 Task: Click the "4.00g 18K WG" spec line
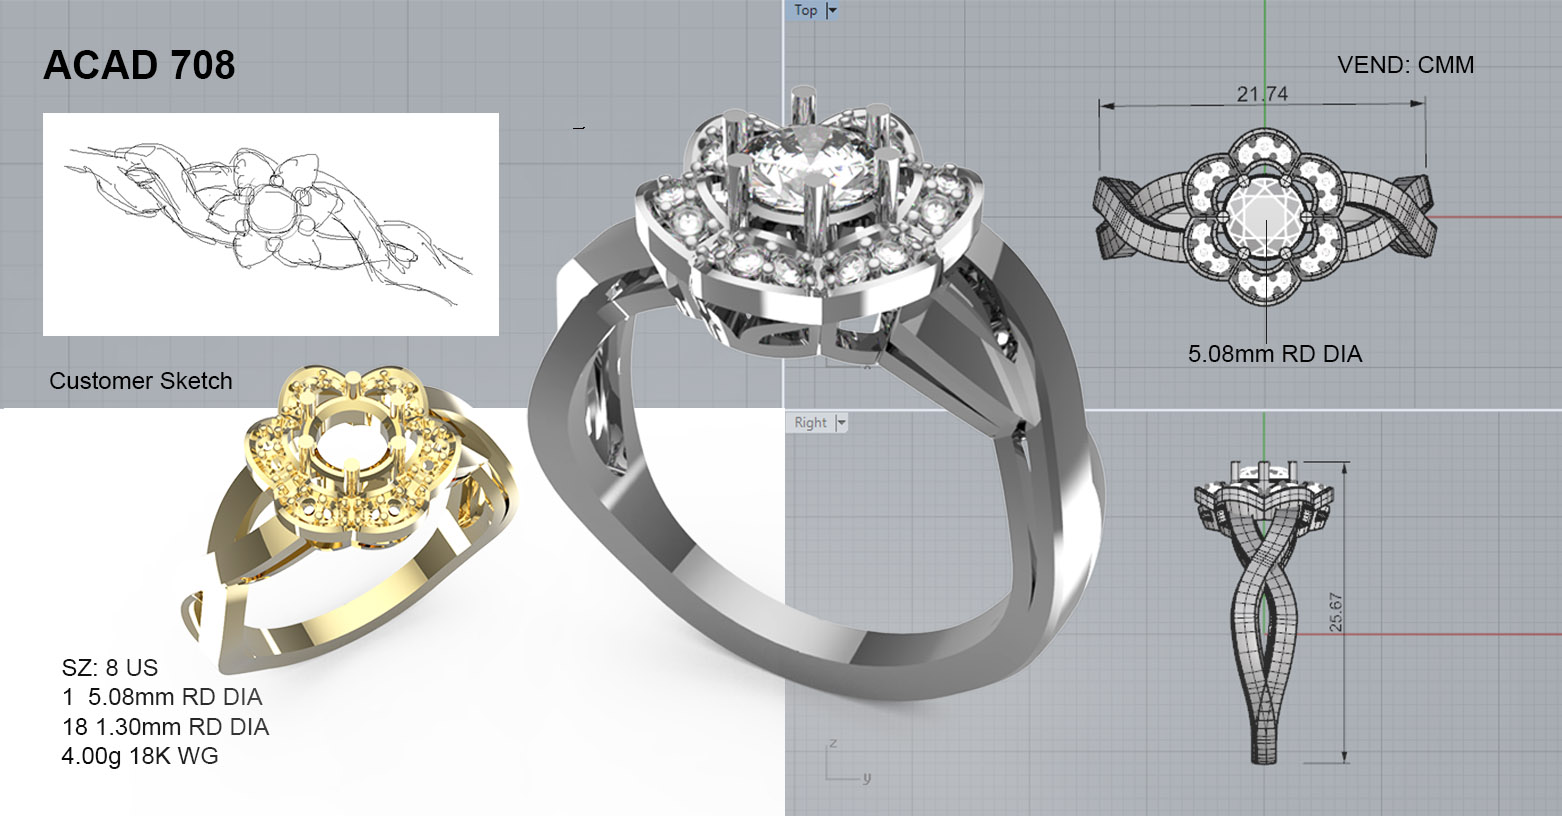click(x=140, y=756)
